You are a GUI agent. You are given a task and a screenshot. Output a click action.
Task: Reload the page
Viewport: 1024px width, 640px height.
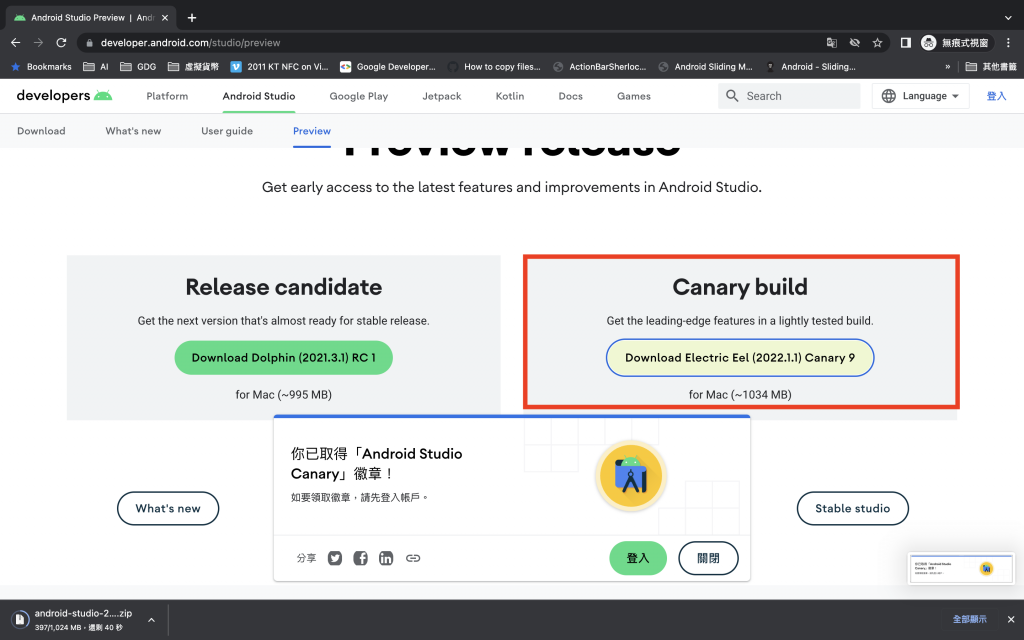61,42
